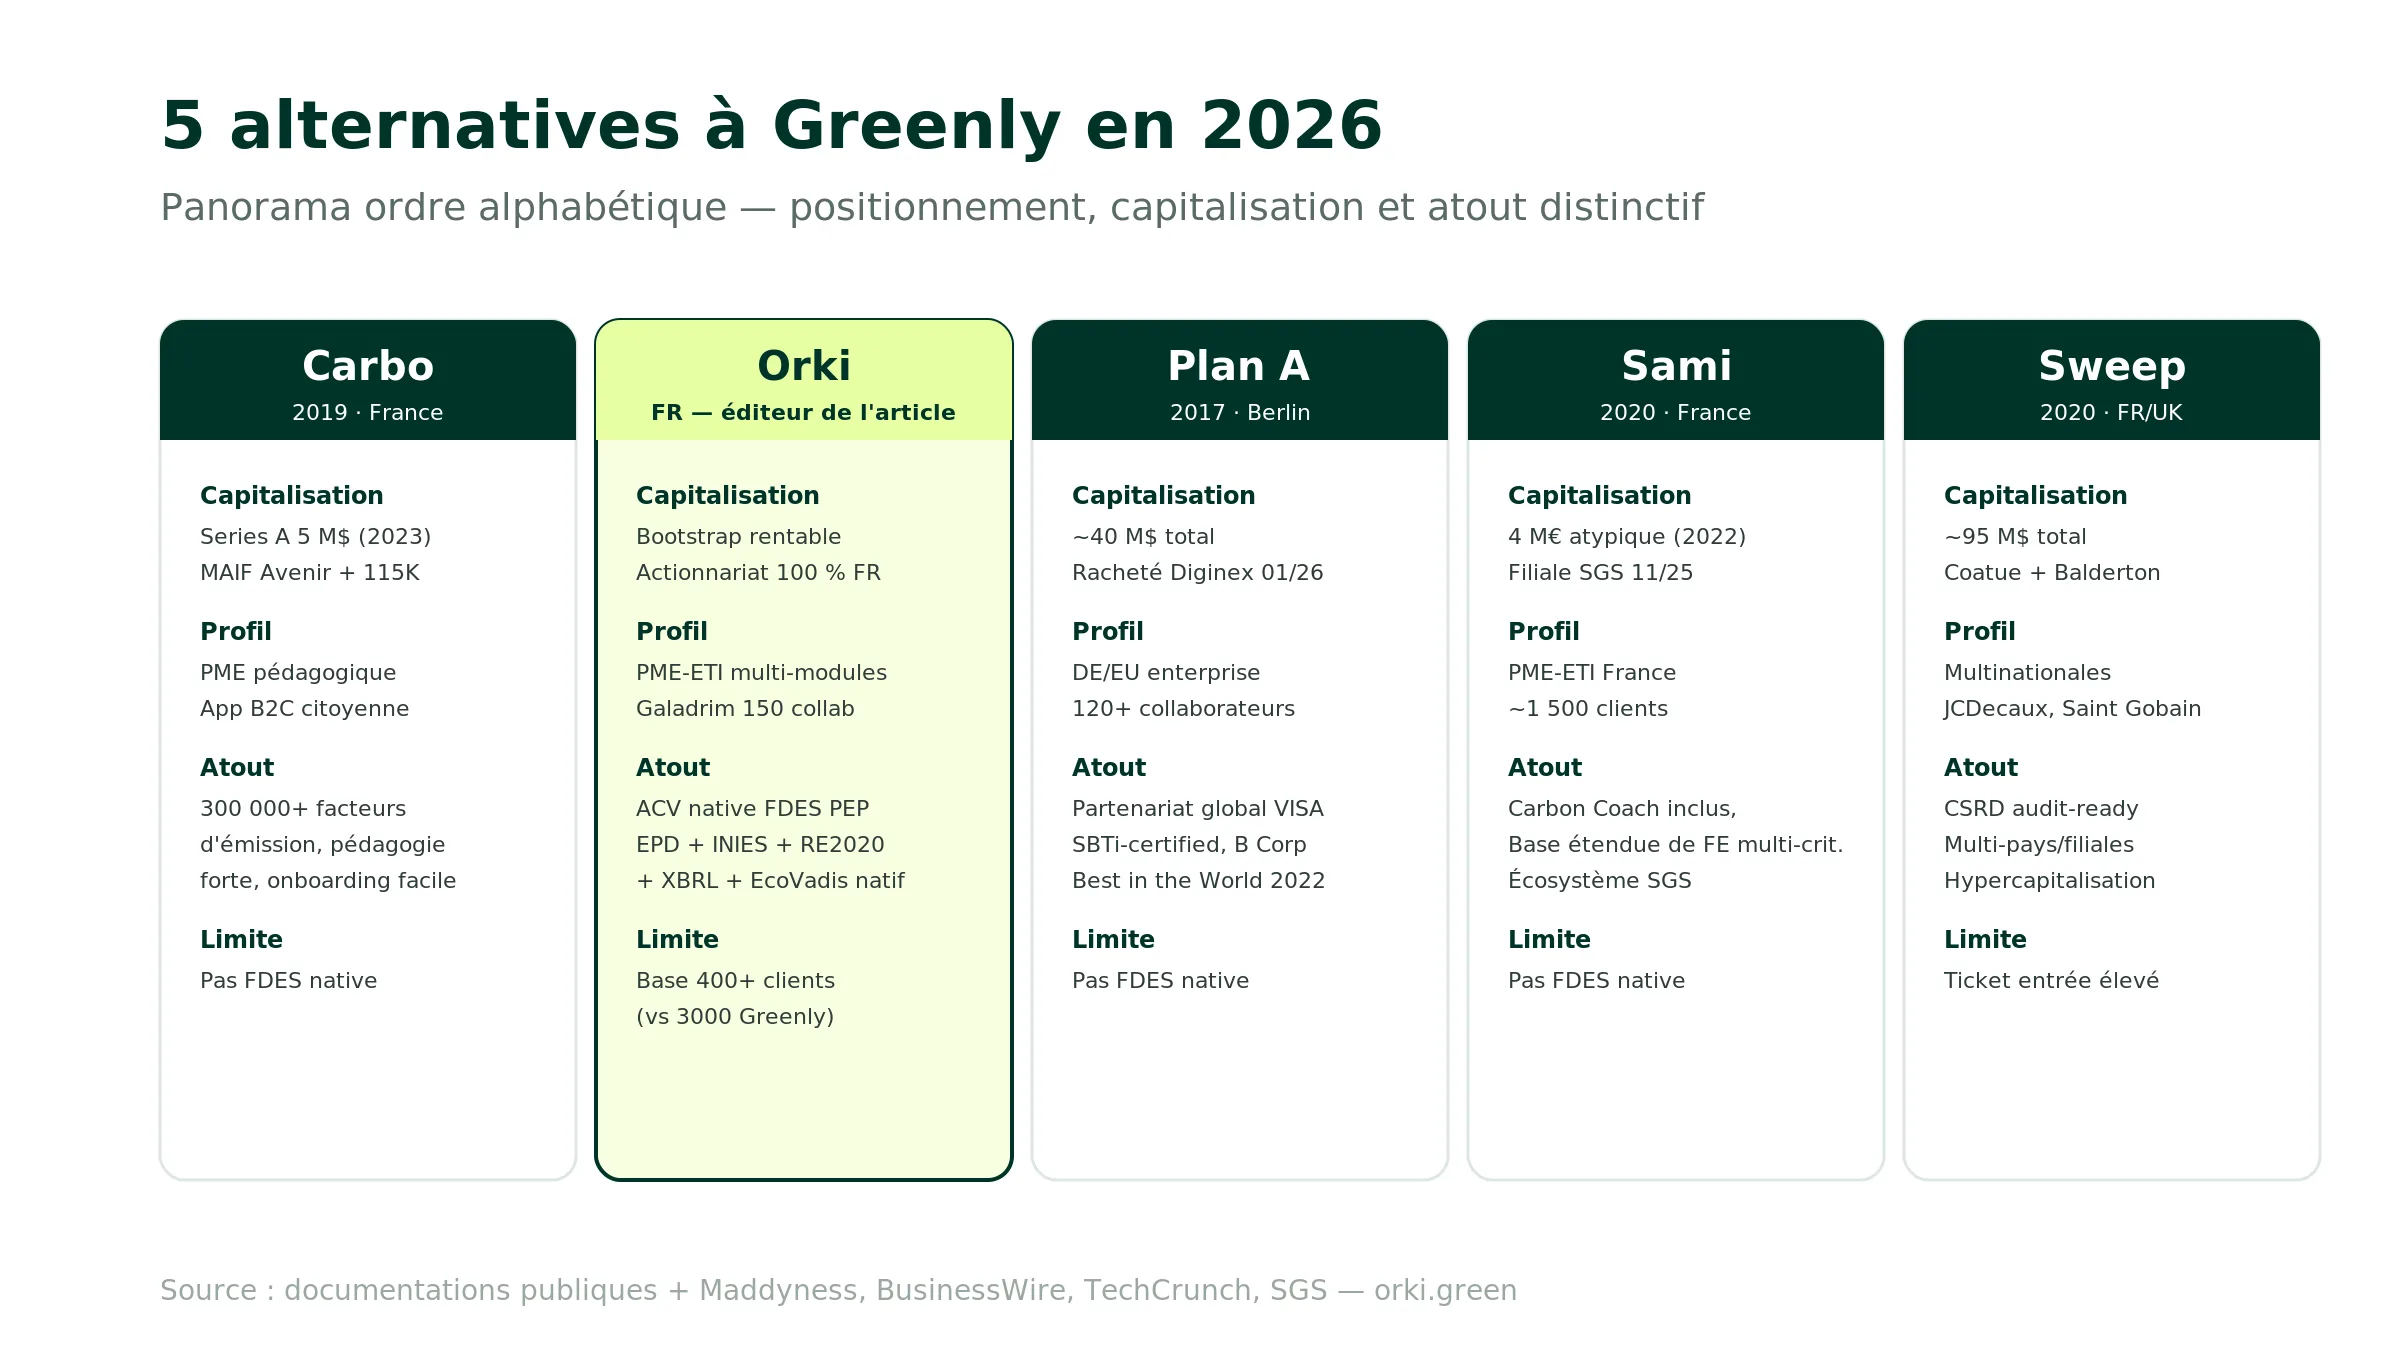2400x1350 pixels.
Task: Click 'forte, onboarding facile' text
Action: (328, 881)
